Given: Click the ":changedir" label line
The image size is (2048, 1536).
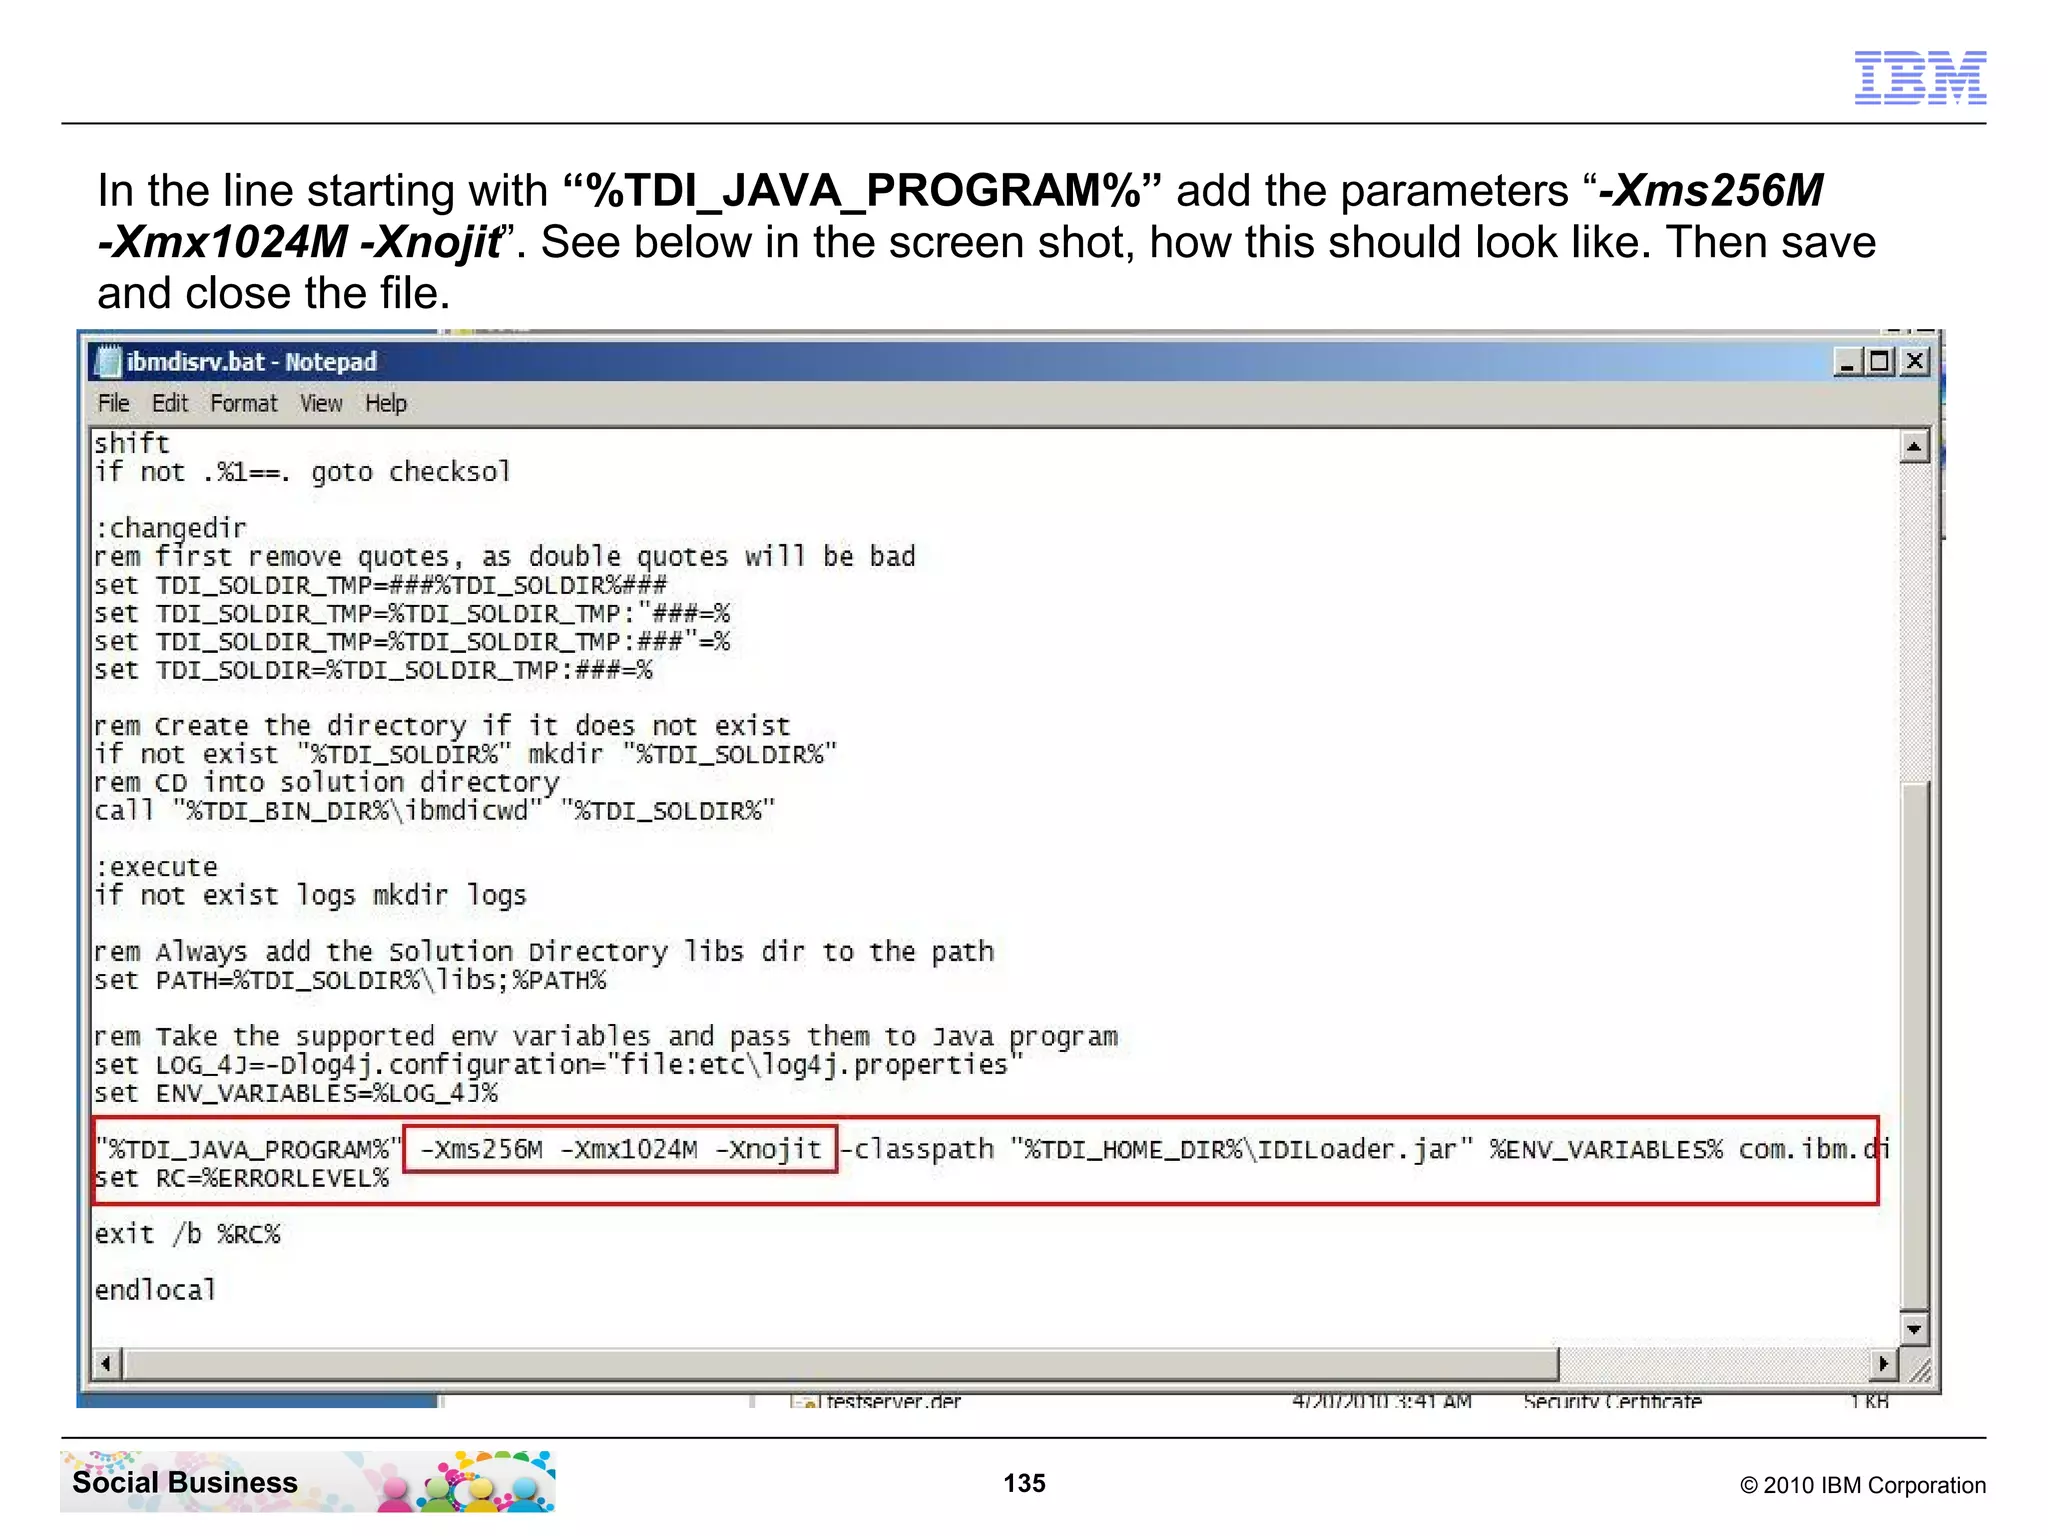Looking at the screenshot, I should pos(170,527).
